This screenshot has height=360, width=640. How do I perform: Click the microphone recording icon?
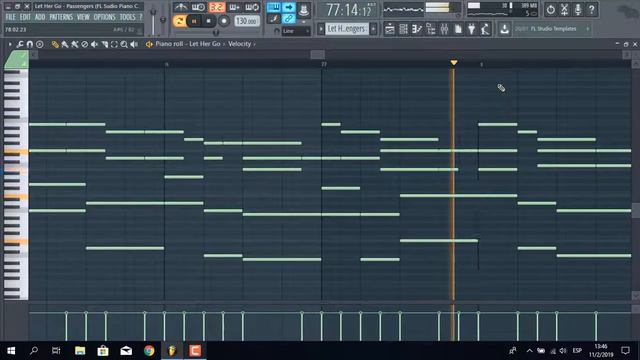click(x=578, y=9)
